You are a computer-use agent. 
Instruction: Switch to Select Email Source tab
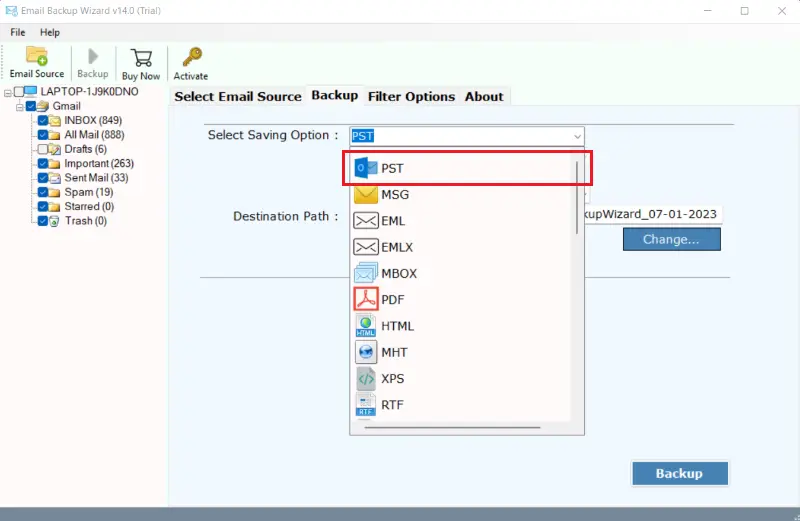tap(238, 96)
